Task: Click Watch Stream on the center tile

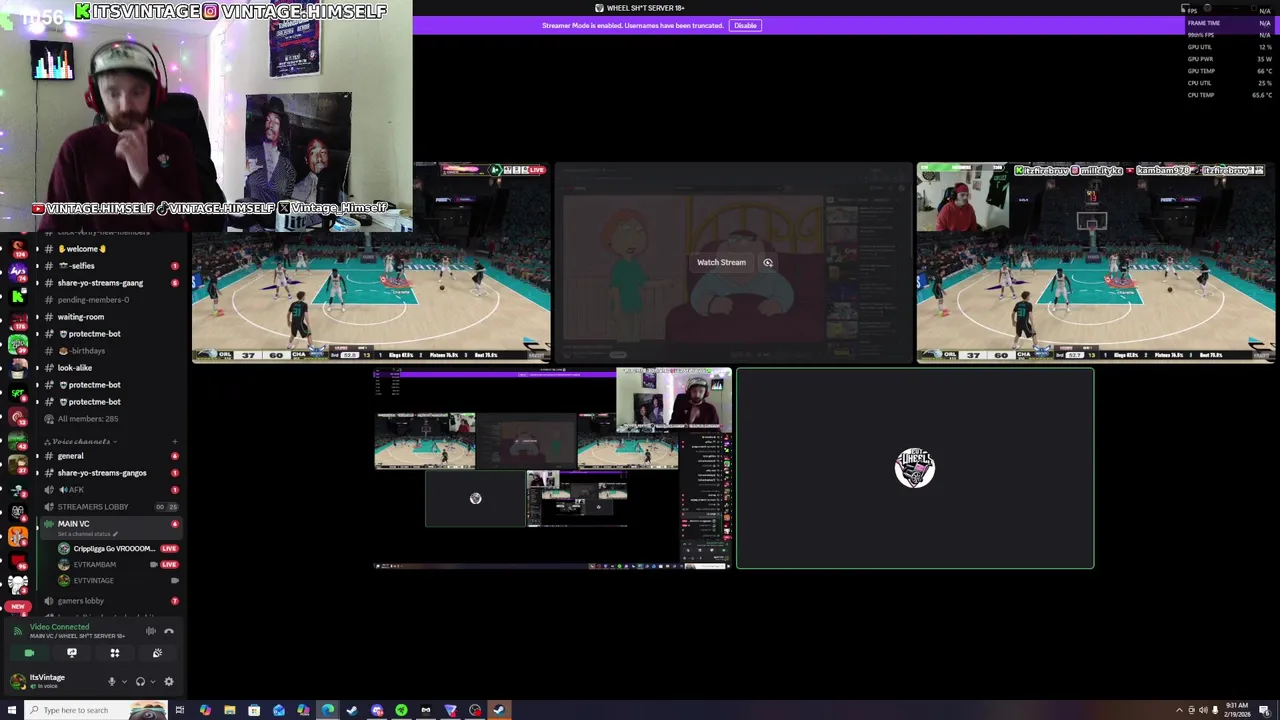Action: (x=721, y=262)
